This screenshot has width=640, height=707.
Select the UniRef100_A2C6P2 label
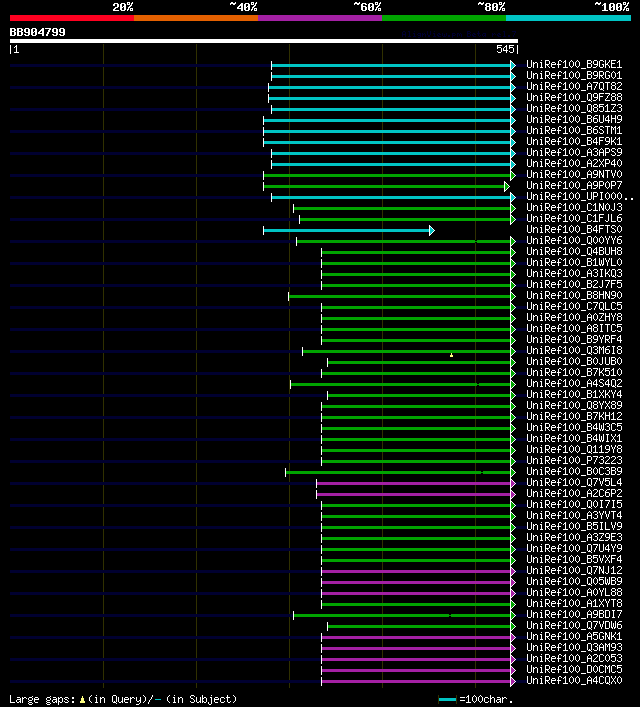point(574,493)
